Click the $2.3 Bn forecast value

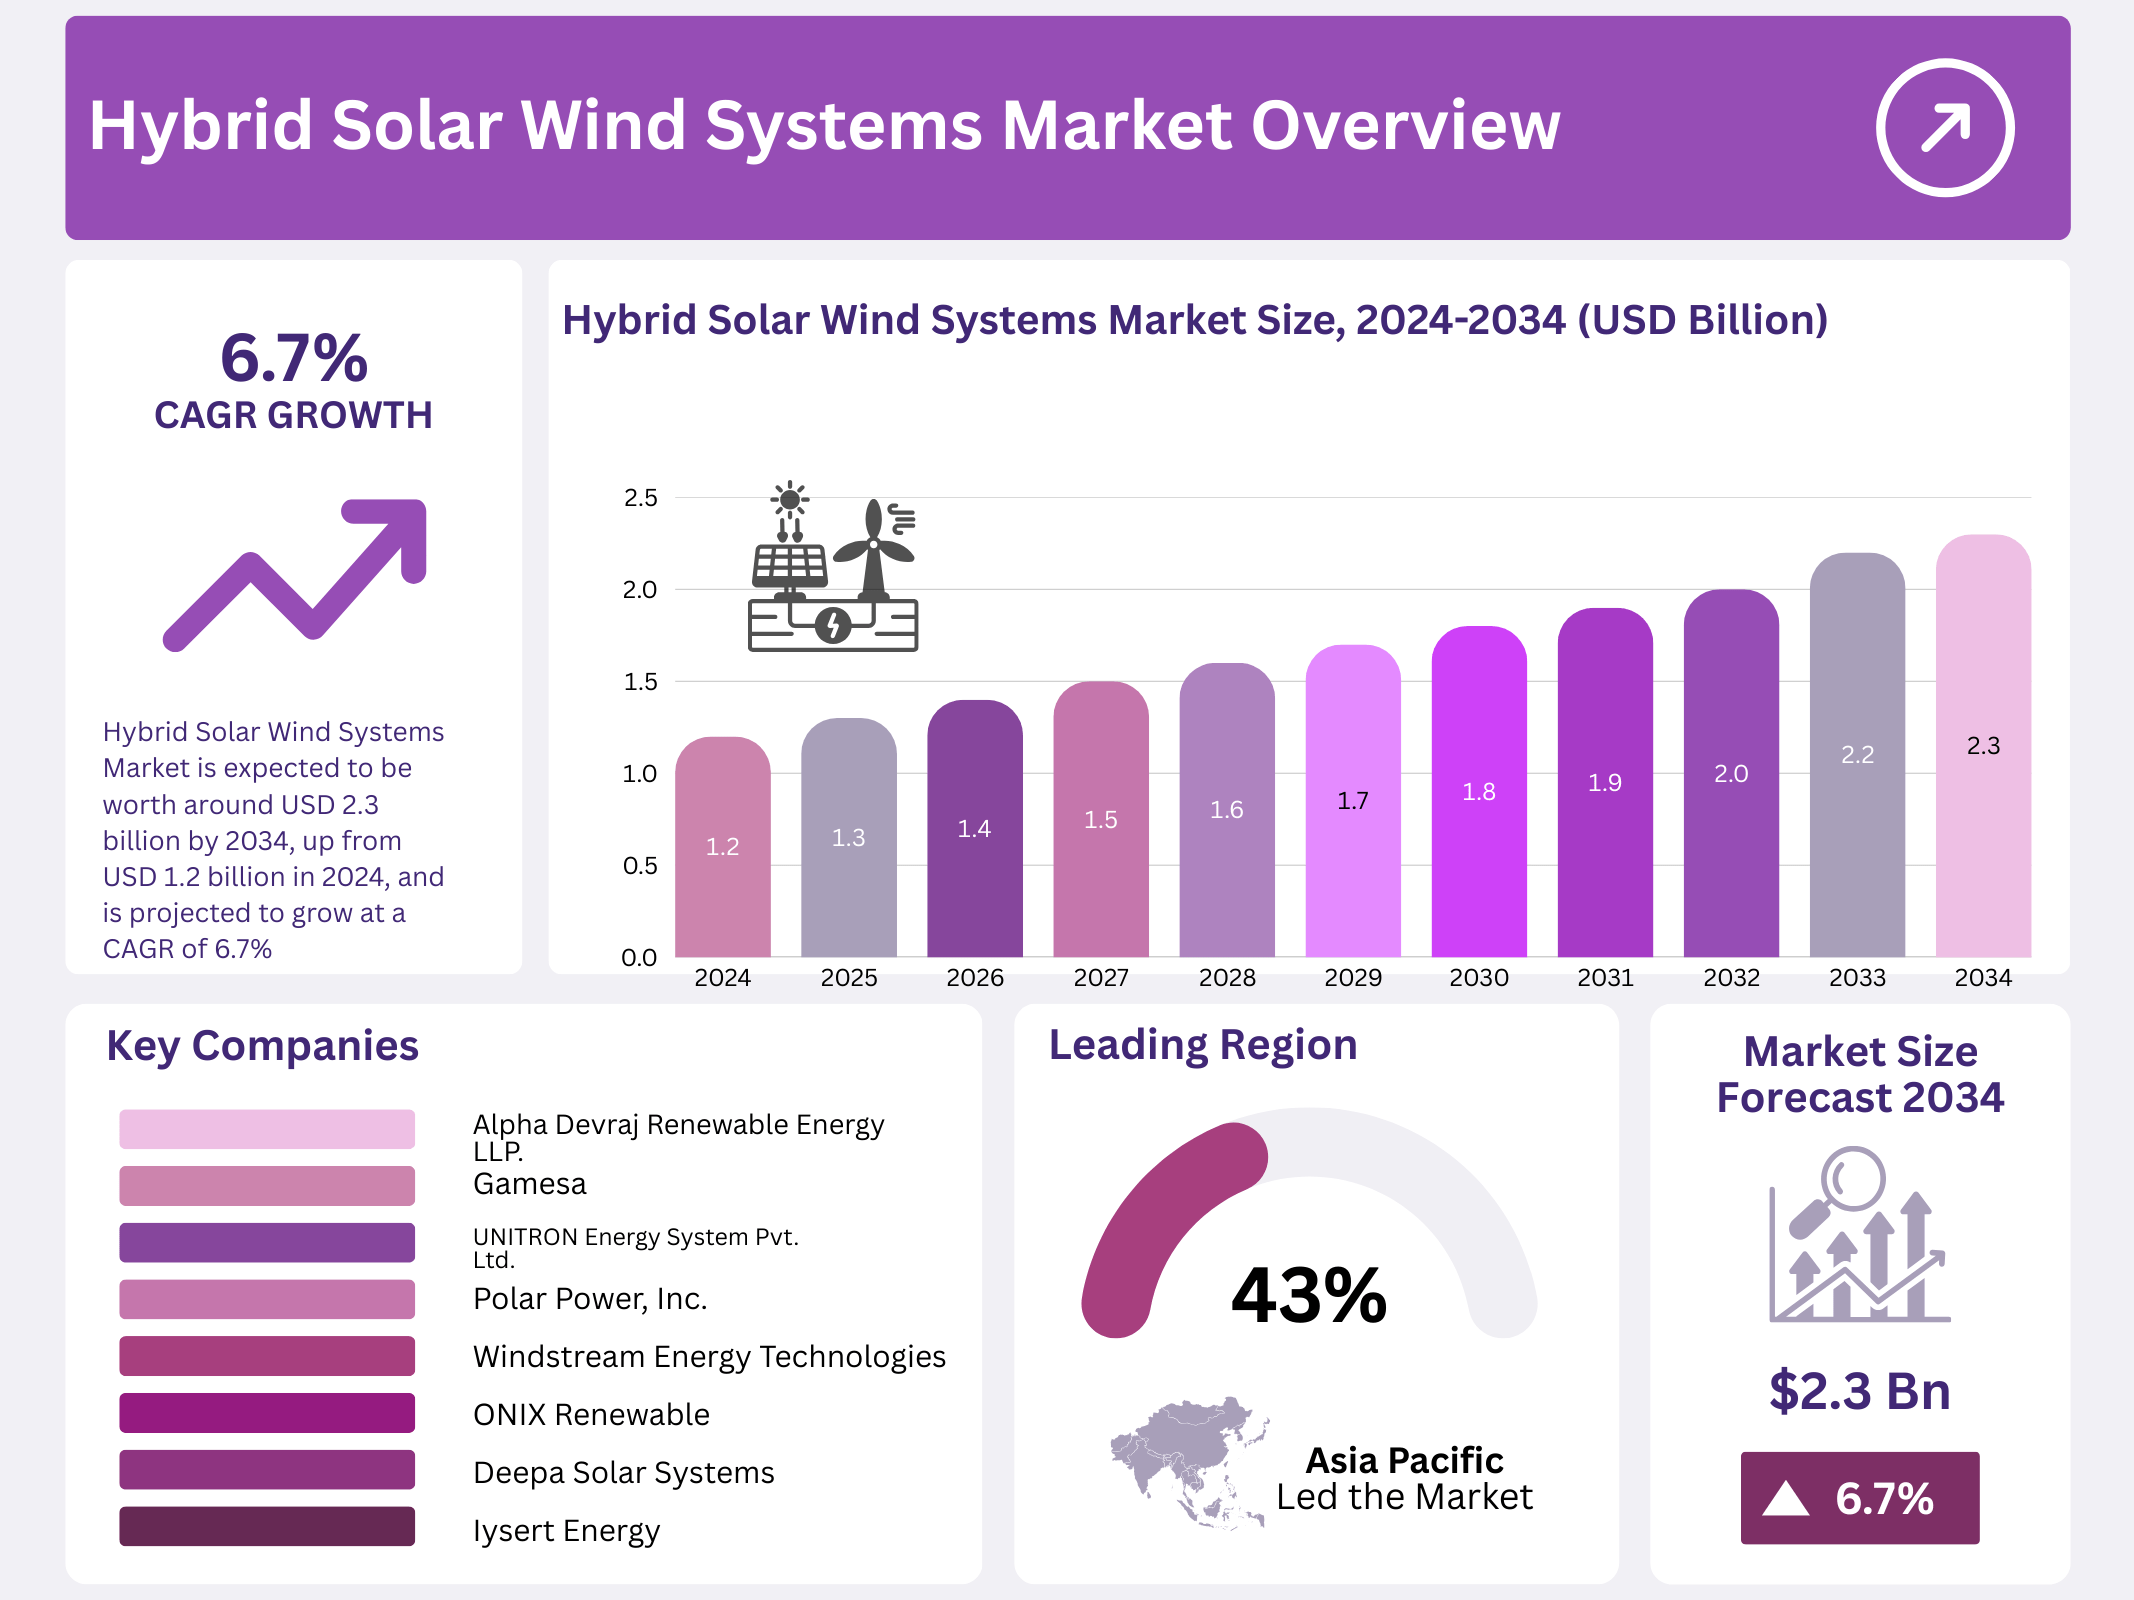point(1859,1391)
